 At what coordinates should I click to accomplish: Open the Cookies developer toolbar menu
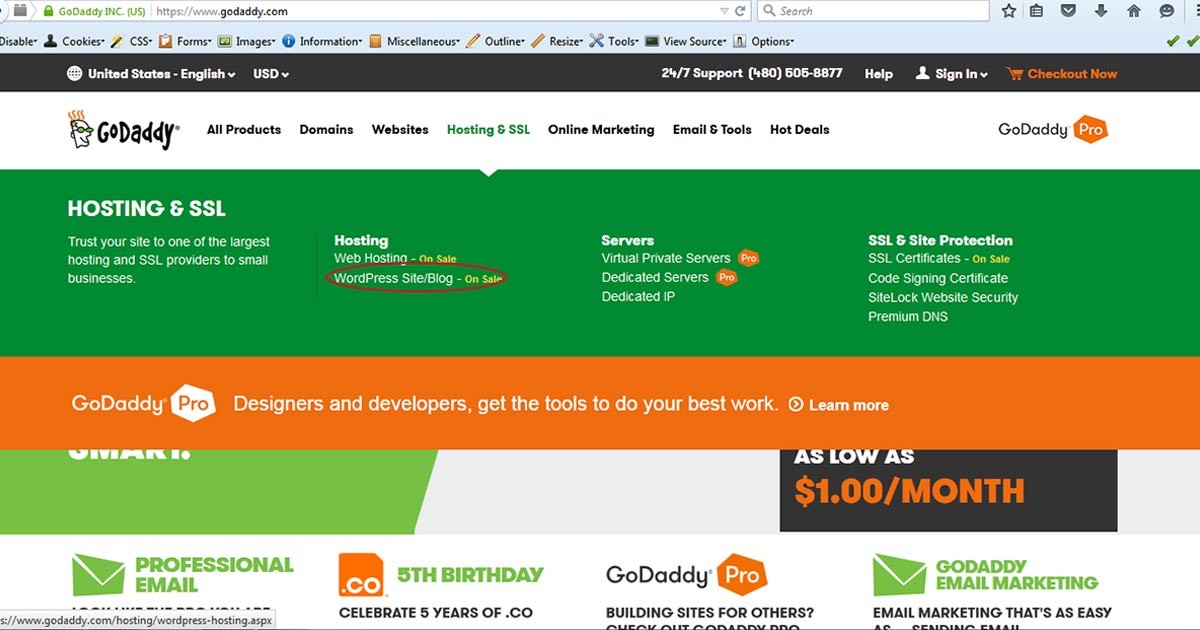[74, 41]
